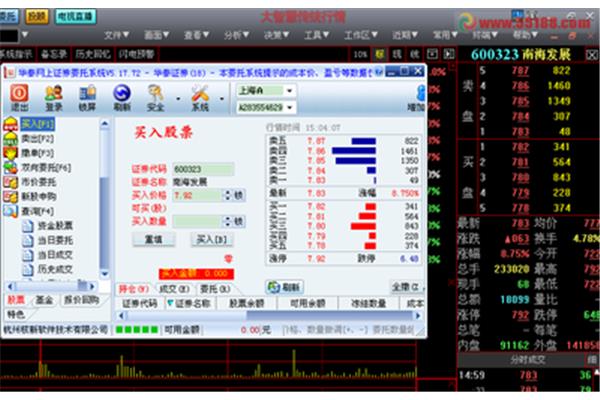
Task: Click the 全撤 cancel-all button
Action: click(406, 287)
